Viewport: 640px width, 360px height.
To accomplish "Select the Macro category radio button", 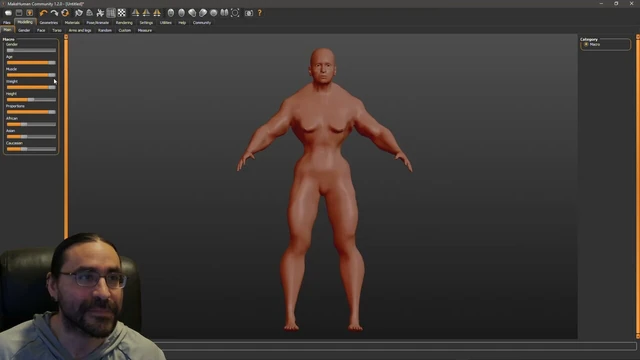I will click(x=586, y=44).
